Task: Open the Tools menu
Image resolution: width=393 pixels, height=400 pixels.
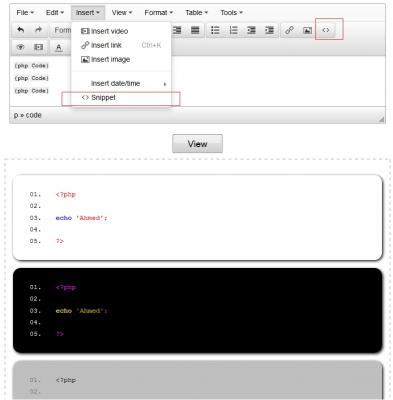Action: [231, 13]
